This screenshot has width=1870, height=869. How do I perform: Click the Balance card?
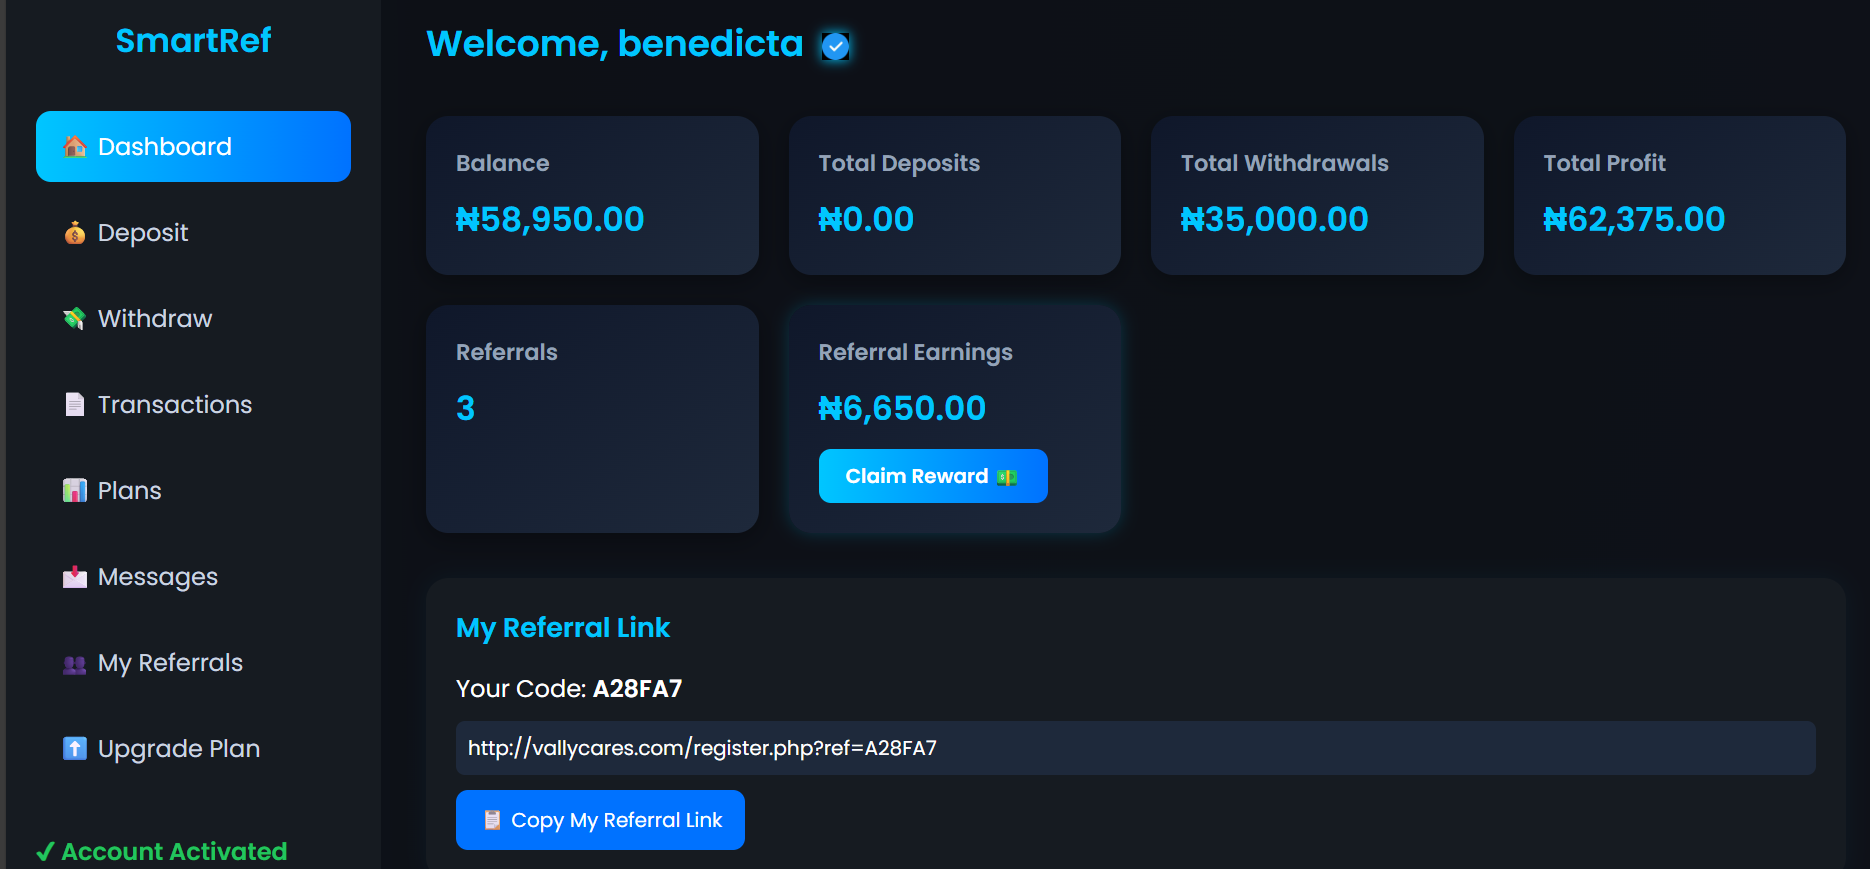pos(592,195)
